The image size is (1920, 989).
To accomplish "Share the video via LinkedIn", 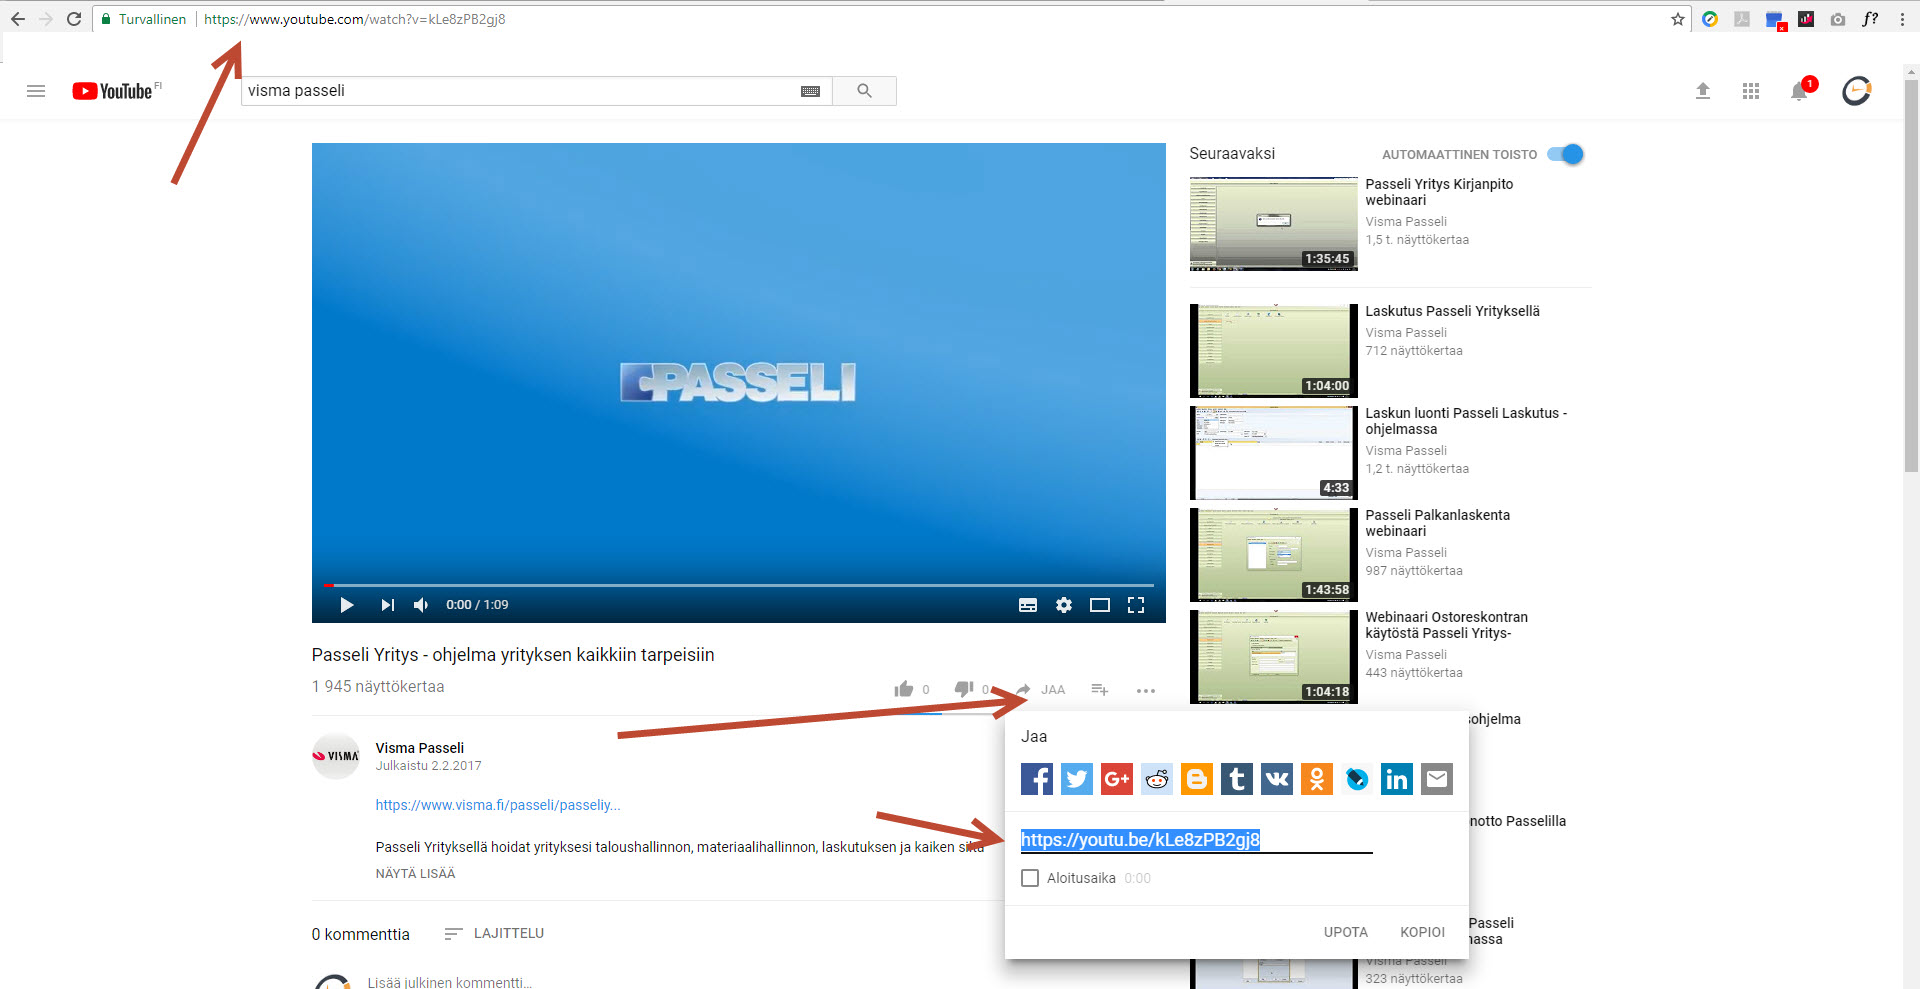I will (1396, 779).
